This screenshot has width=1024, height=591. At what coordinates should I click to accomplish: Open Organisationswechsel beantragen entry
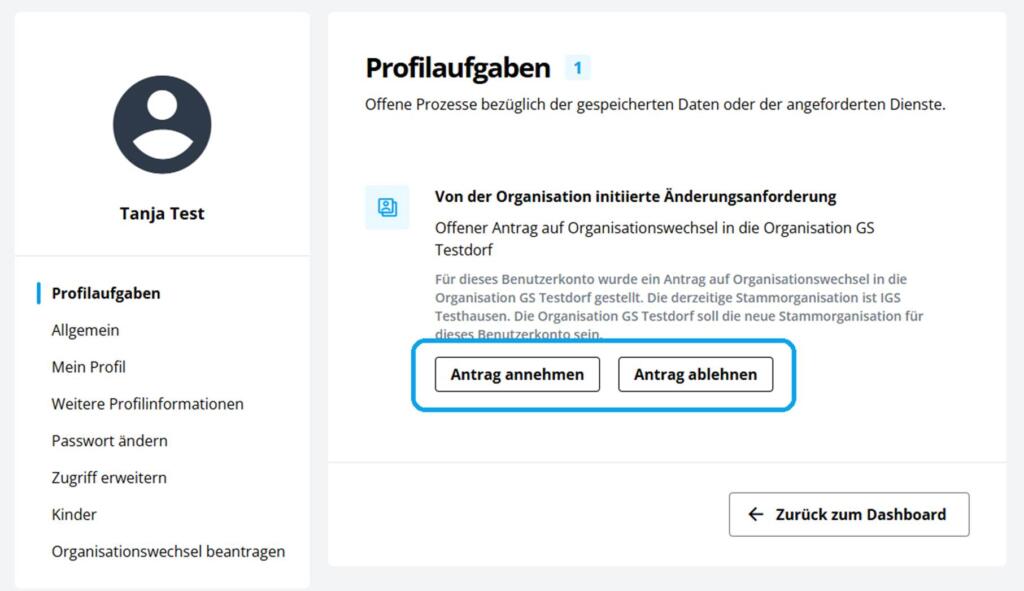(168, 552)
